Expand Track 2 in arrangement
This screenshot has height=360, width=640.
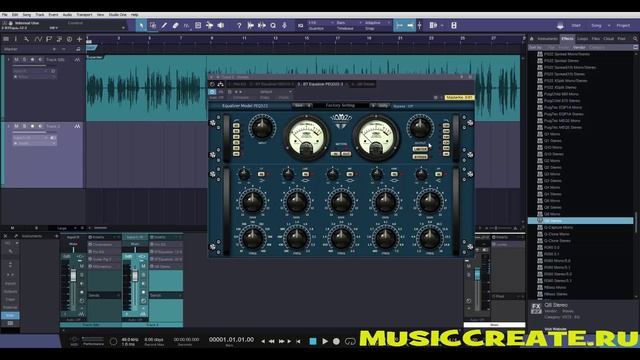[8, 127]
